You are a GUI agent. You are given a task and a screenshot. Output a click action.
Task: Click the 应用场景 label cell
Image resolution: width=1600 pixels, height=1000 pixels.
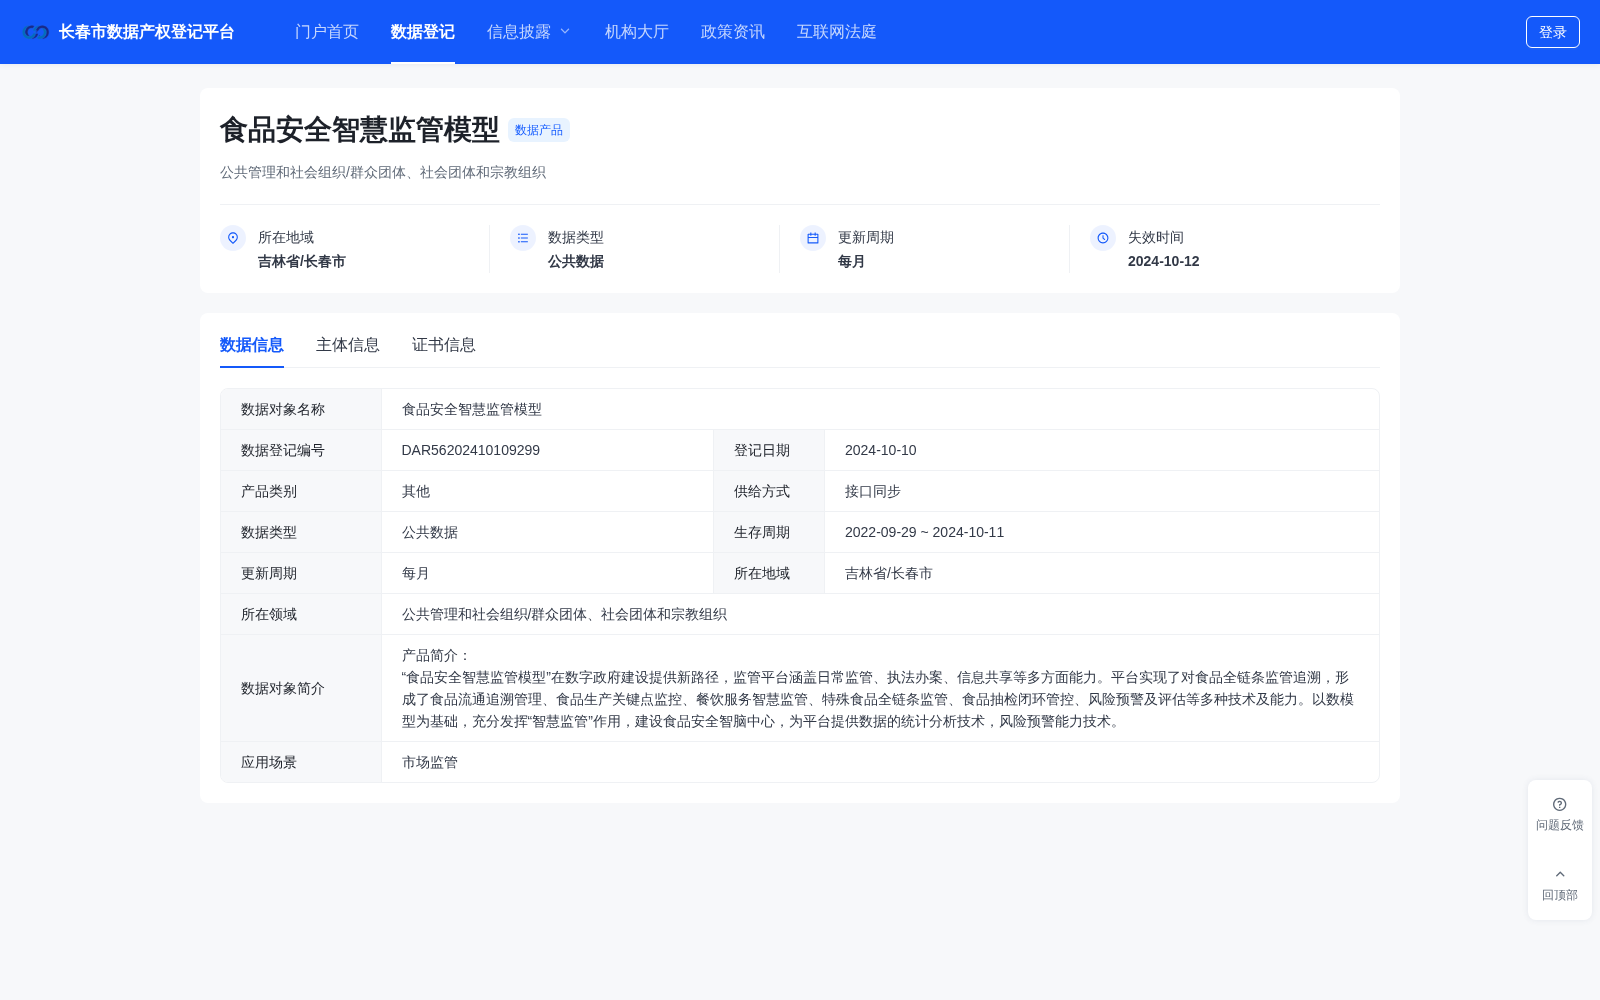point(301,762)
